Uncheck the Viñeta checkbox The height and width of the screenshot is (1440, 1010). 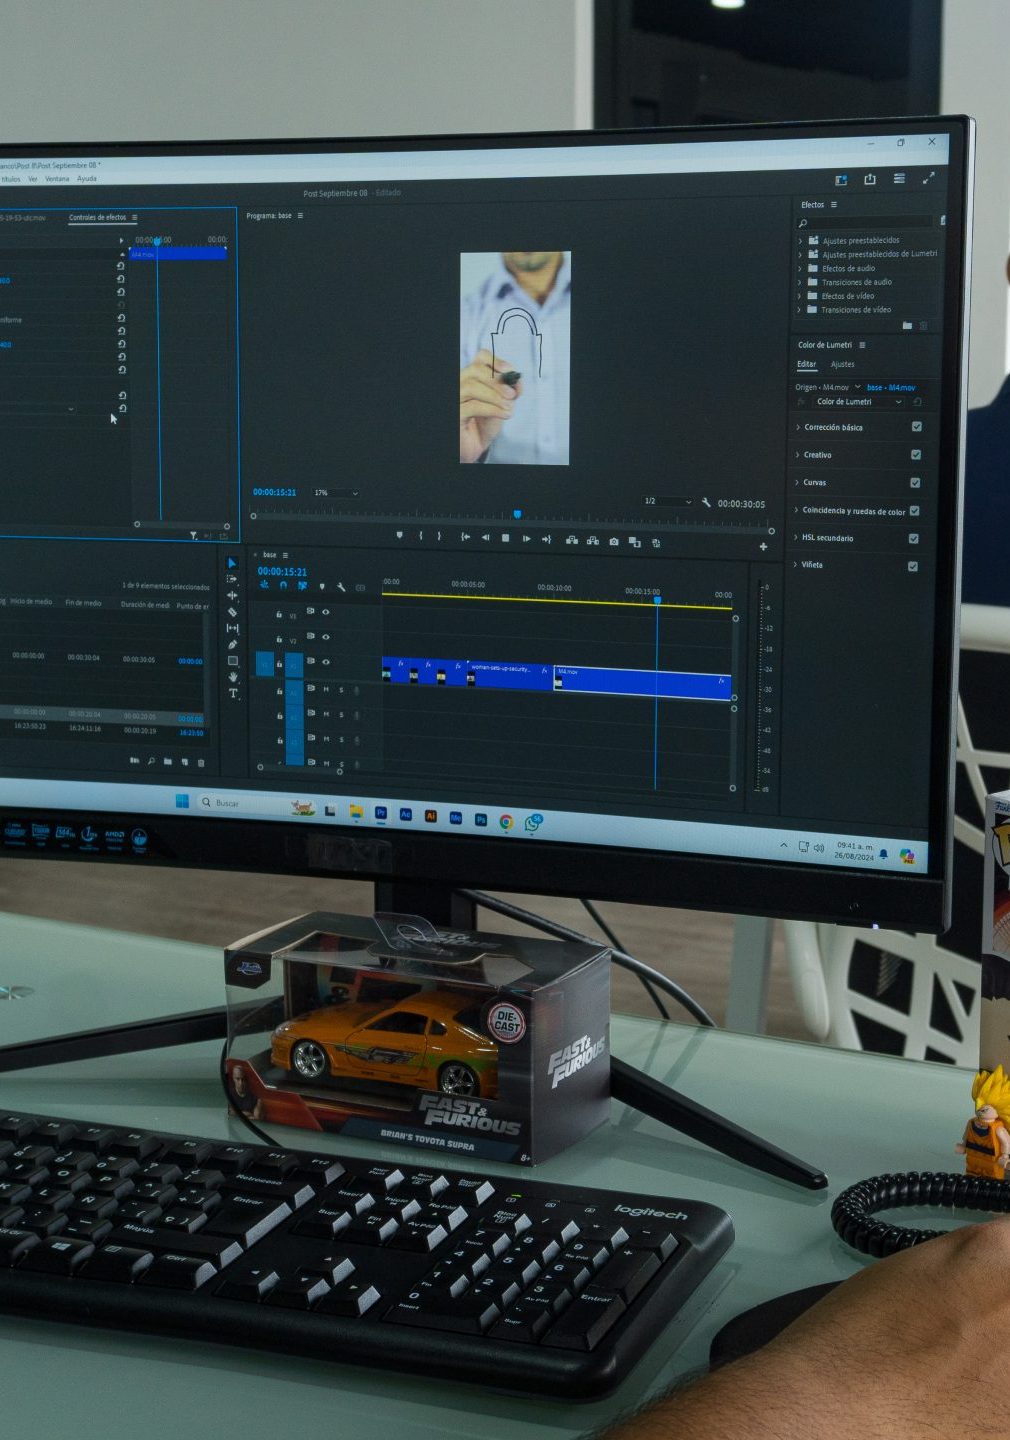913,566
